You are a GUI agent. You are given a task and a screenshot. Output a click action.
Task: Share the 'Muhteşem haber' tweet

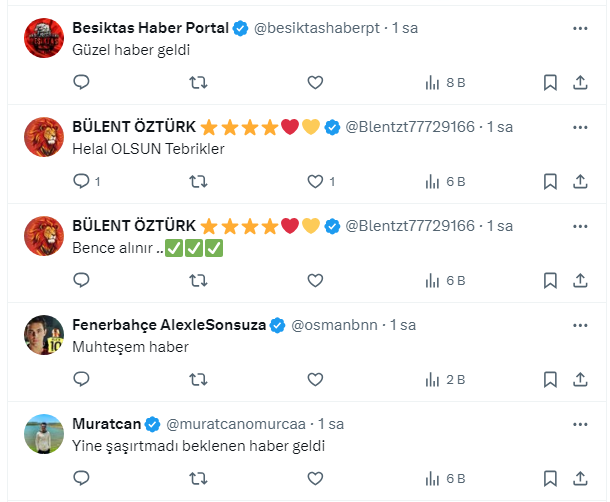[580, 379]
